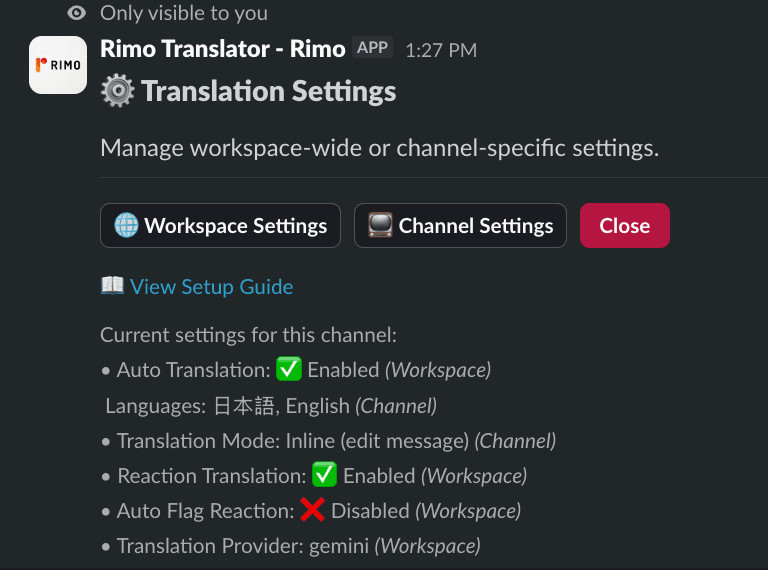
Task: Click the 'Auto Flag Reaction' label text
Action: coord(205,511)
